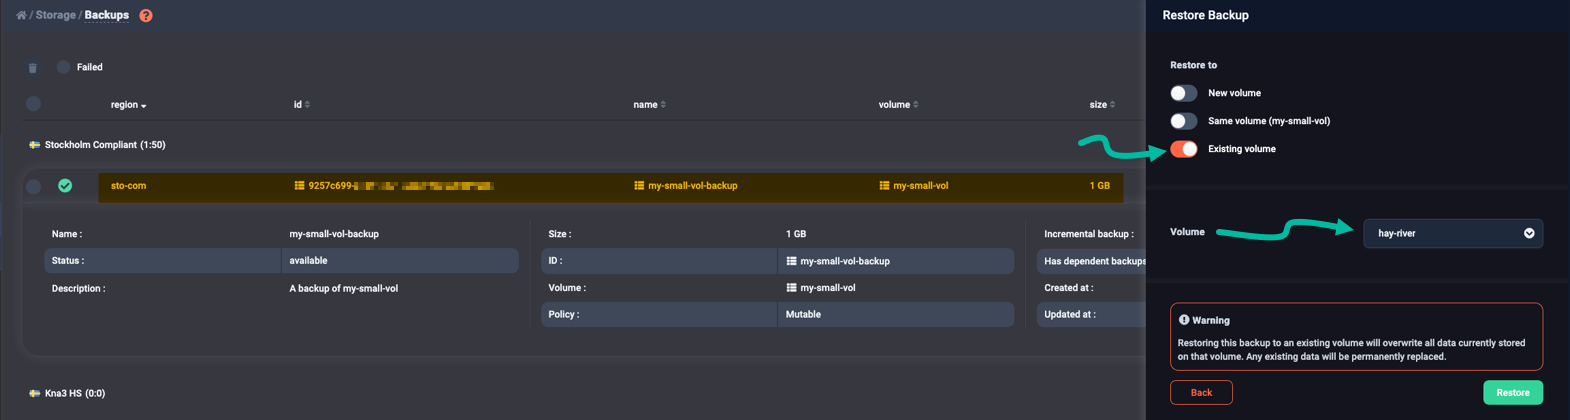Screen dimensions: 1570x420
Task: Click the description A backup of my-small-vol
Action: click(344, 289)
